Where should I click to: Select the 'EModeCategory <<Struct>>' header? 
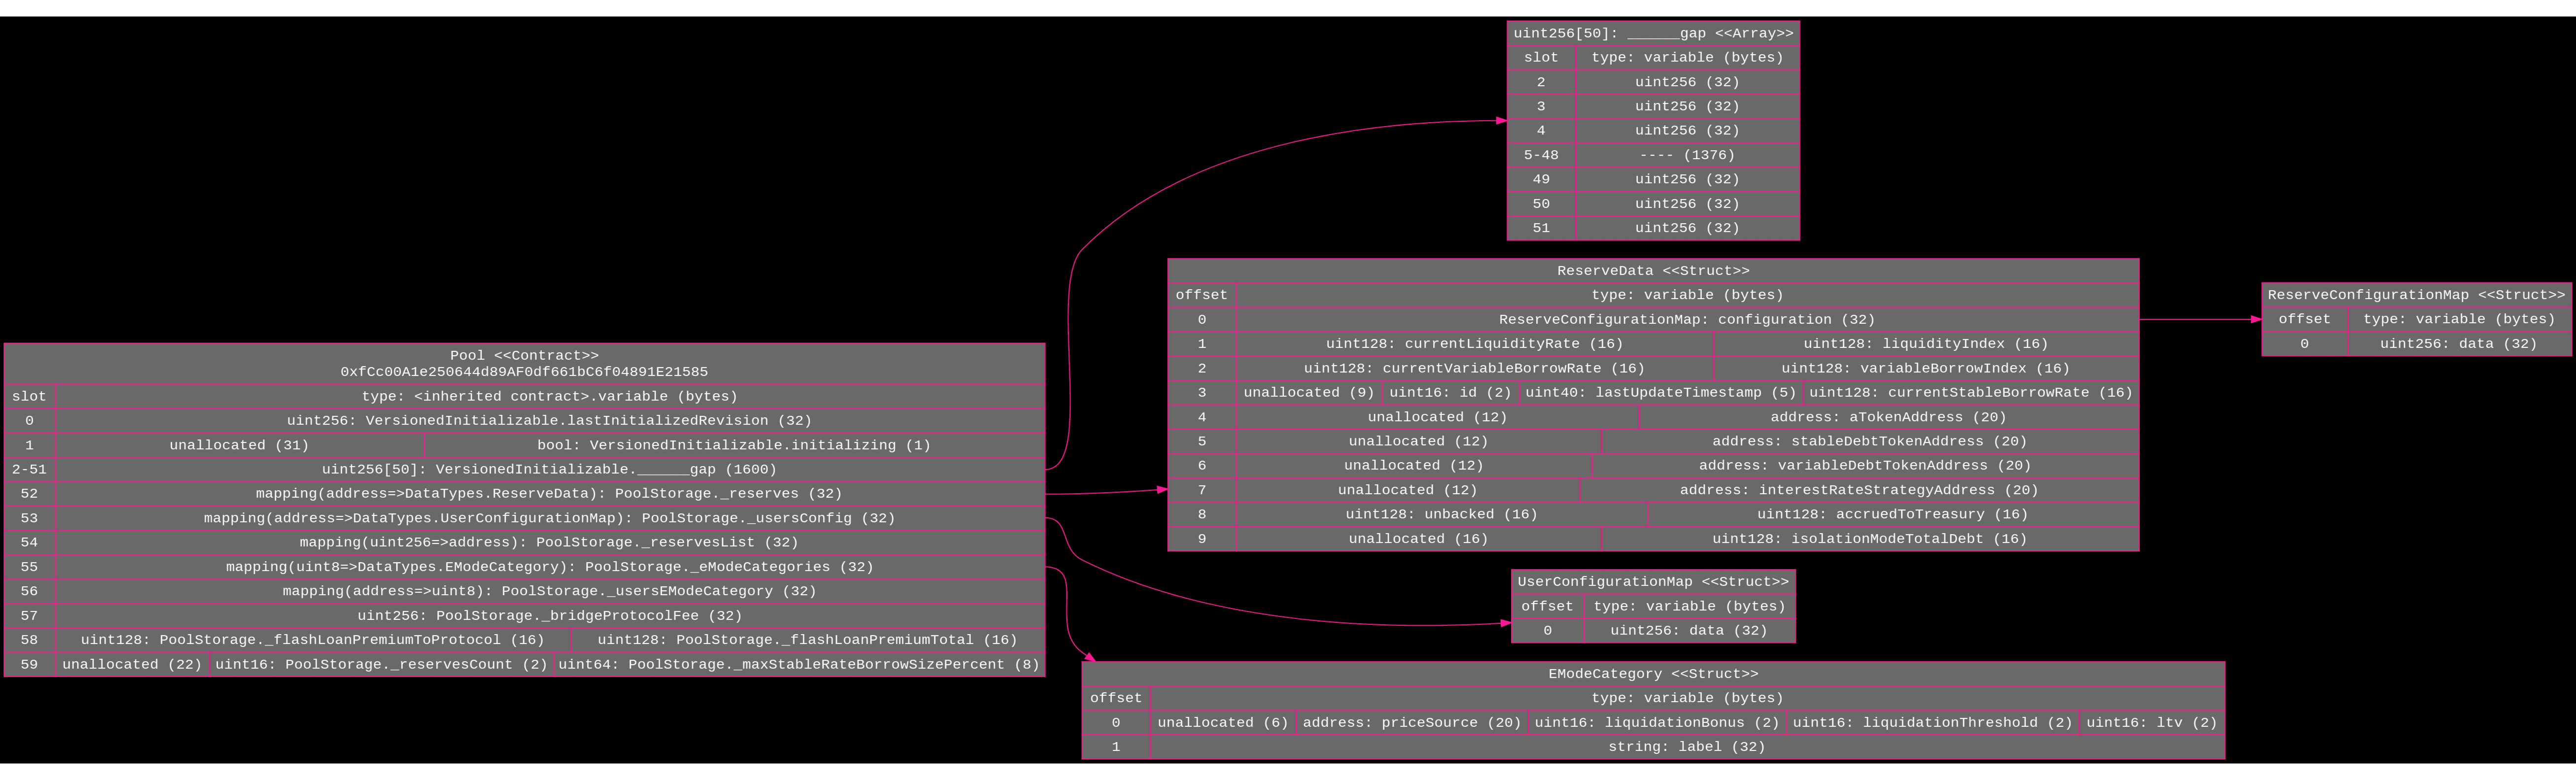[1653, 674]
